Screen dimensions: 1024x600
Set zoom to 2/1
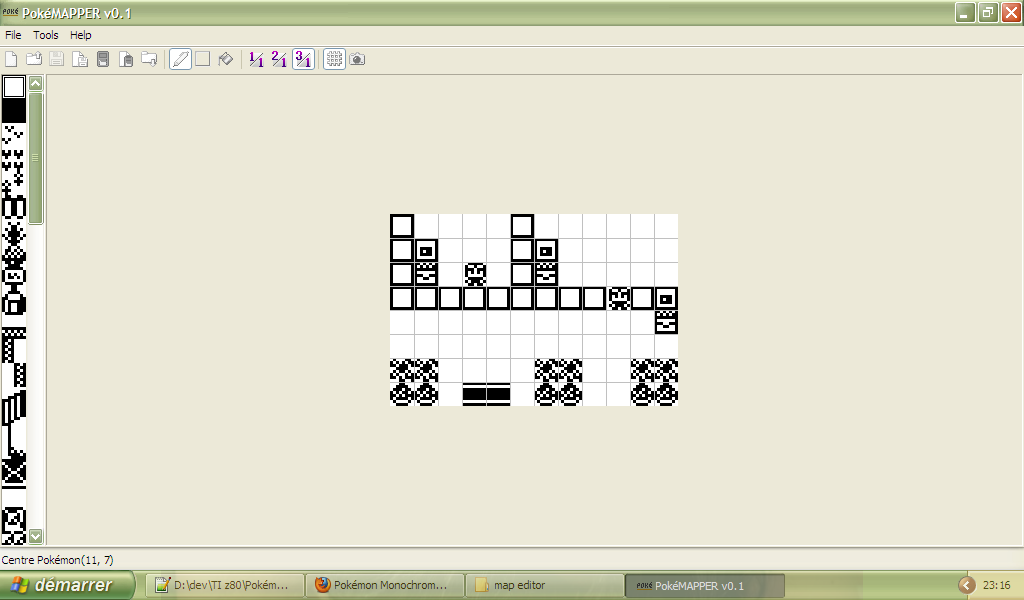click(x=279, y=59)
